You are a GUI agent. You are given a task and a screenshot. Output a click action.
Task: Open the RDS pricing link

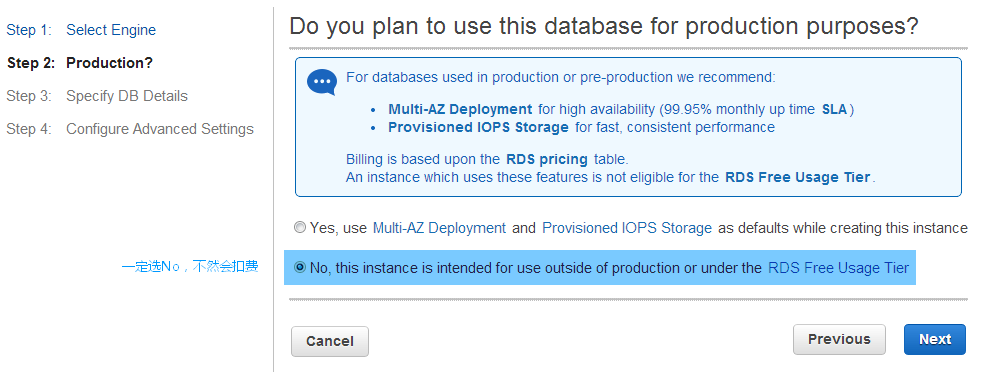[x=547, y=159]
